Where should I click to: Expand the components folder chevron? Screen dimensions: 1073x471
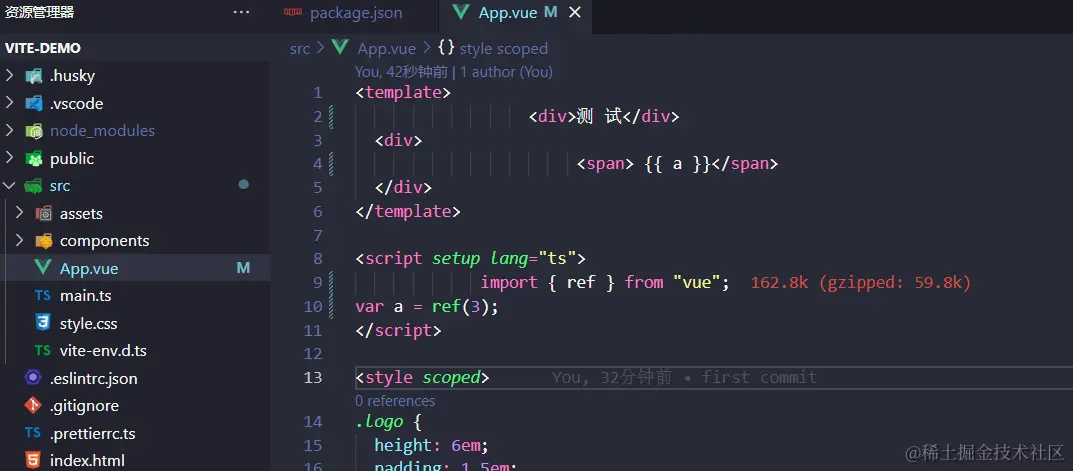[20, 240]
